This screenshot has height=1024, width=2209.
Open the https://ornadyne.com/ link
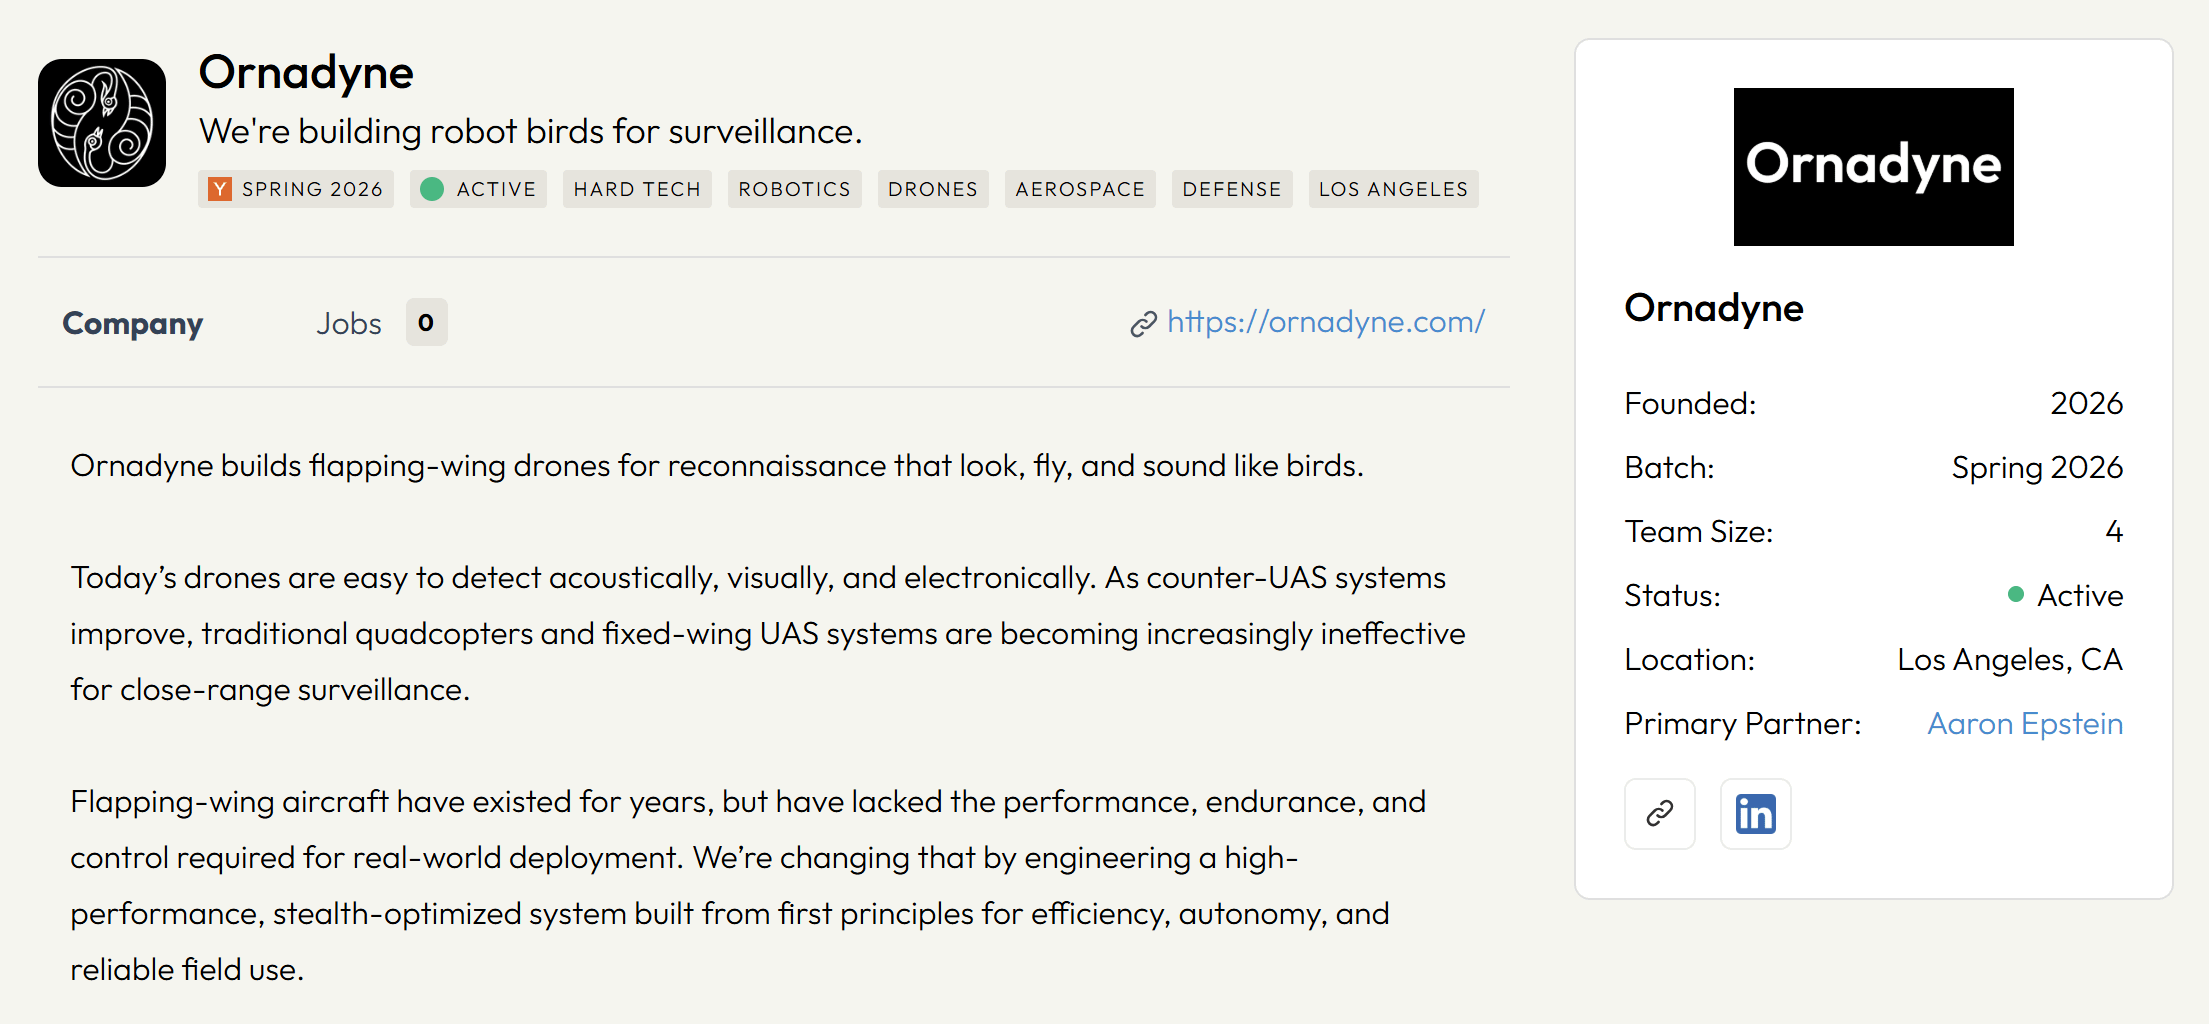click(x=1326, y=322)
